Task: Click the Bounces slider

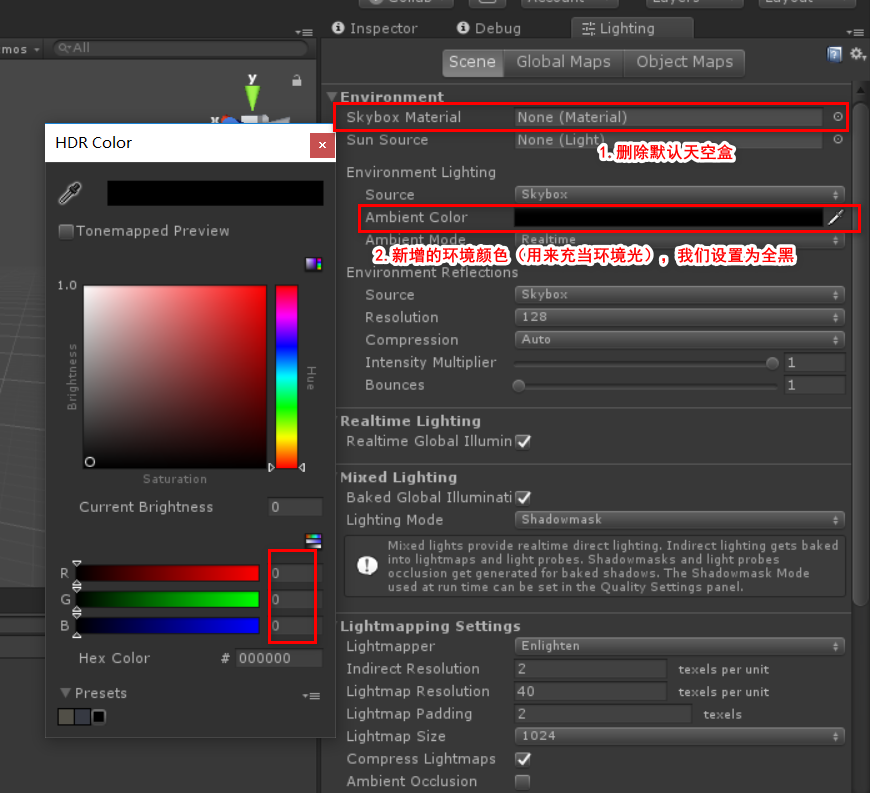Action: (646, 386)
